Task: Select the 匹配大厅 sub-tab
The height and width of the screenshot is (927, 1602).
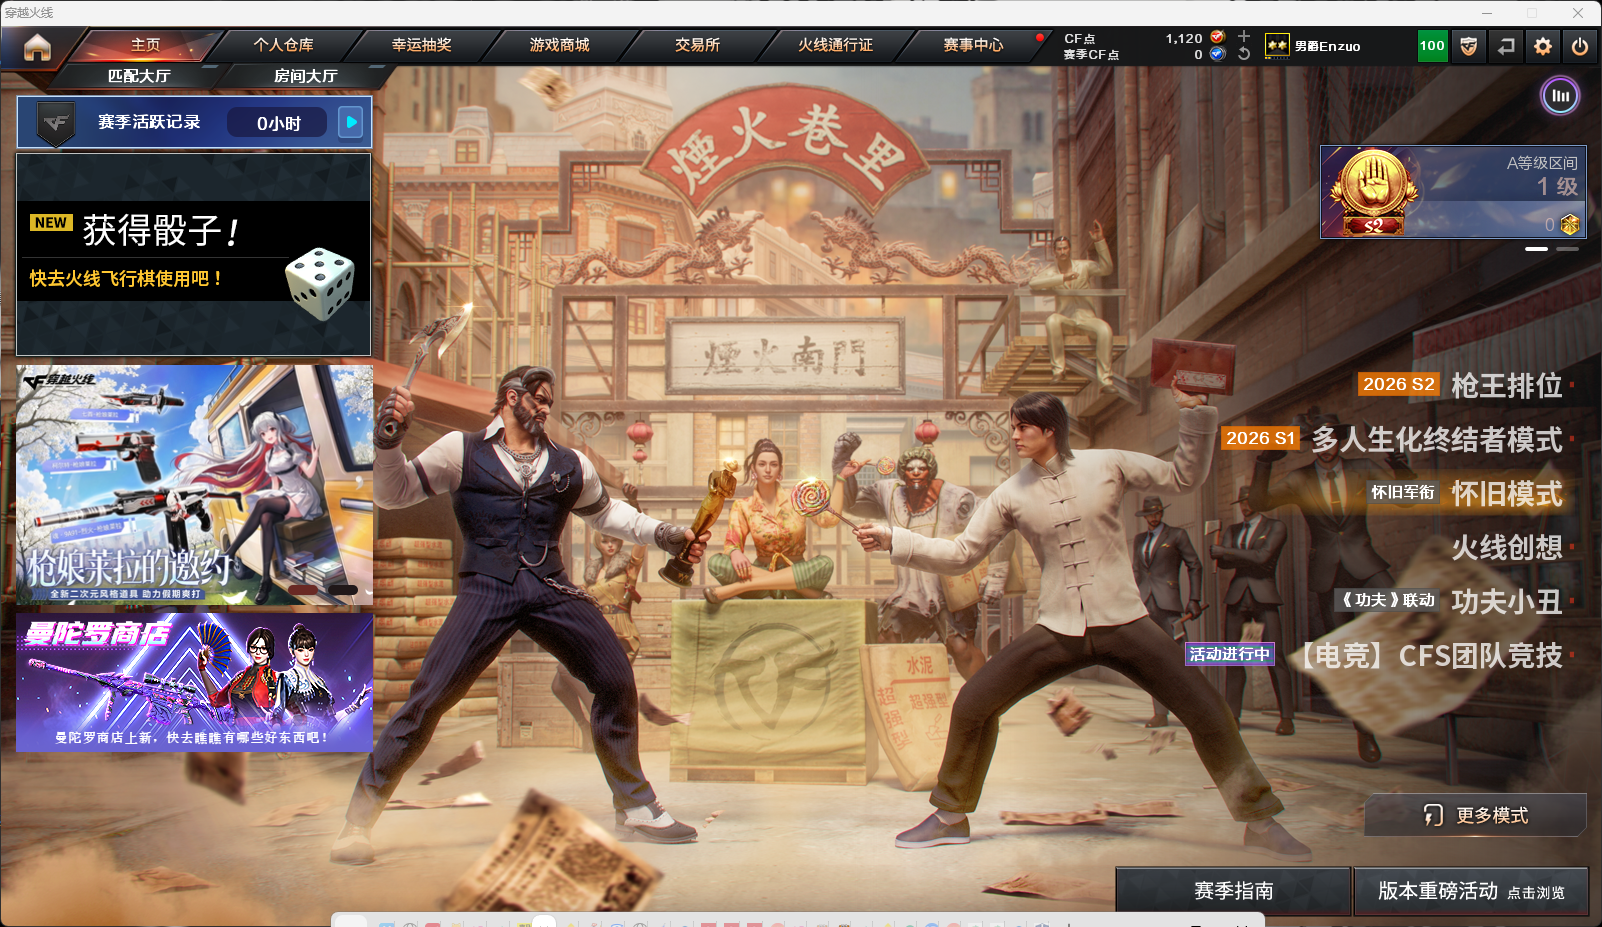Action: 139,76
